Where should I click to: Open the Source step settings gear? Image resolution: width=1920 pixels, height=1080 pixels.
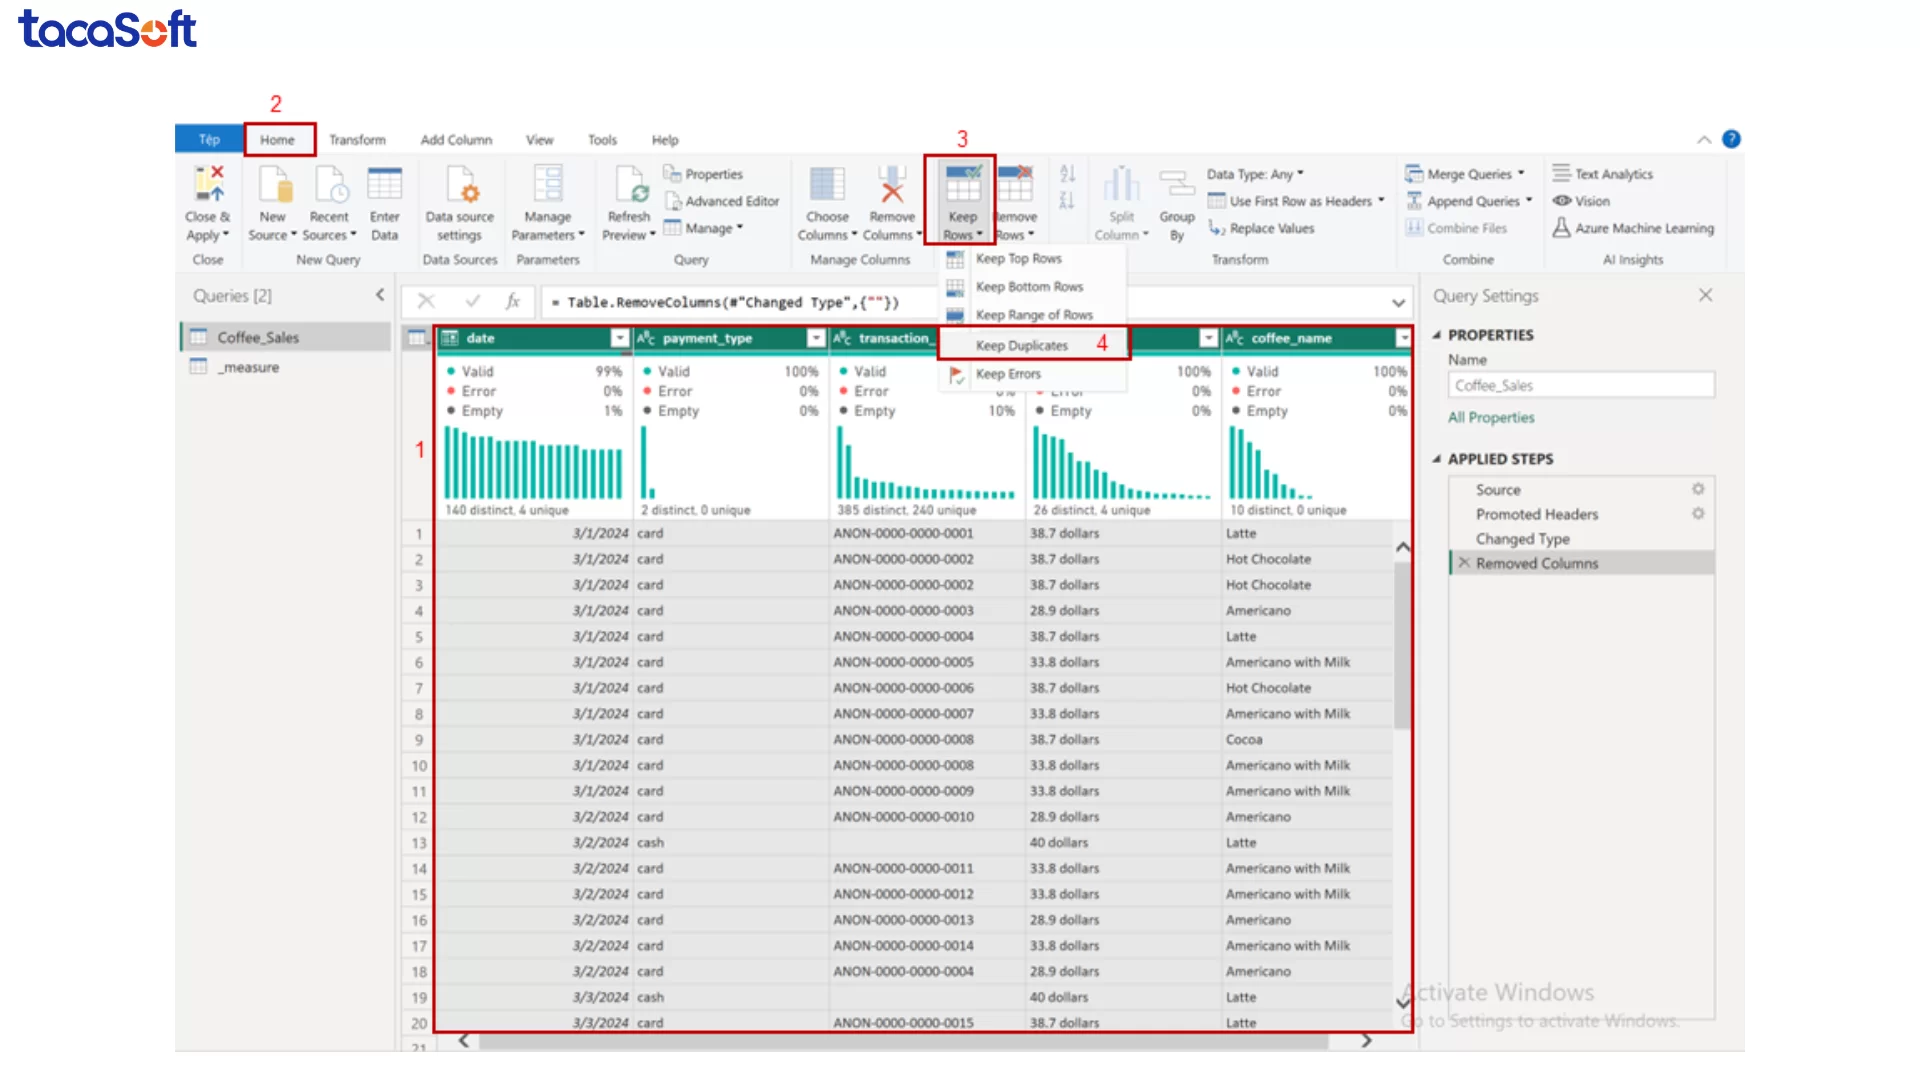click(1698, 489)
